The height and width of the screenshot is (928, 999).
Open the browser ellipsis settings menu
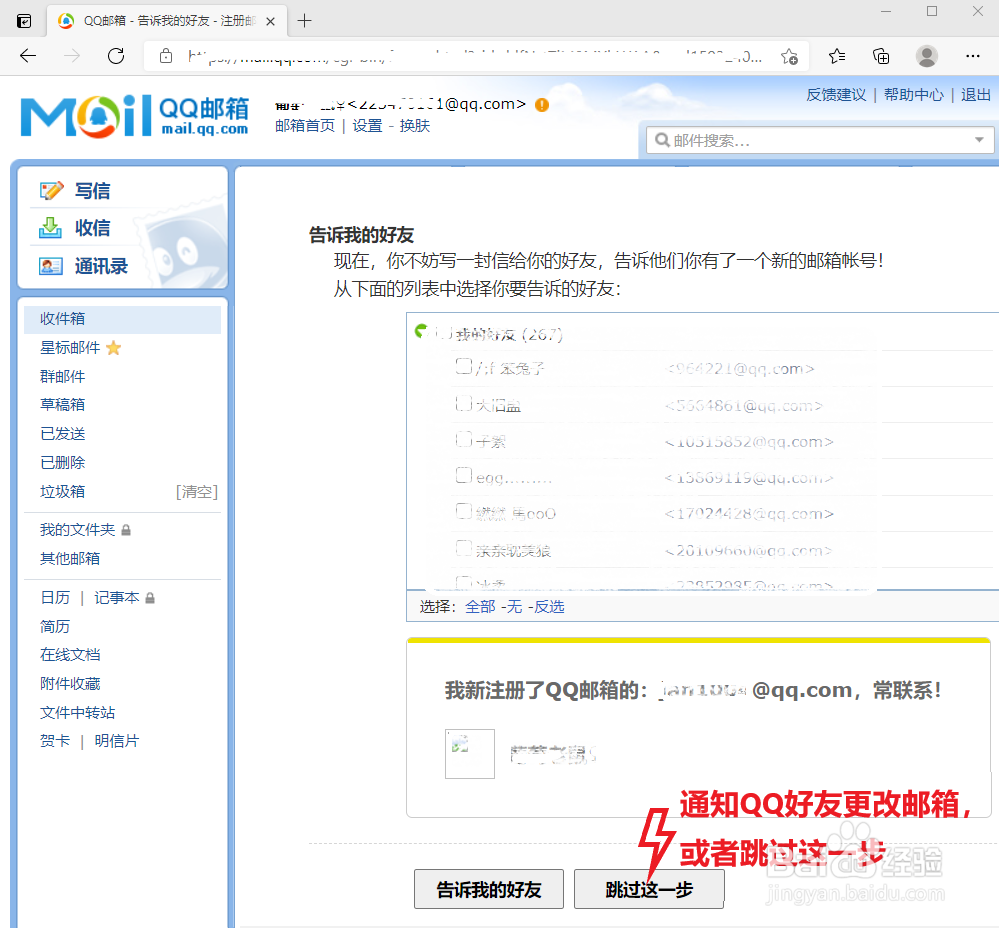coord(972,57)
